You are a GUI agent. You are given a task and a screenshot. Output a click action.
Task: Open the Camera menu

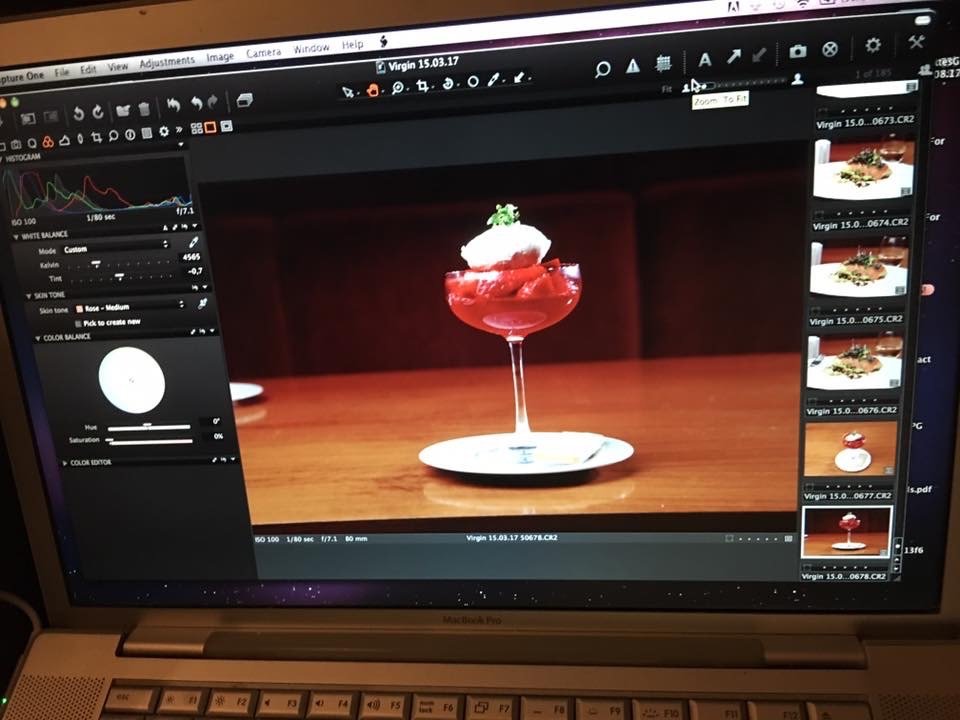coord(264,53)
